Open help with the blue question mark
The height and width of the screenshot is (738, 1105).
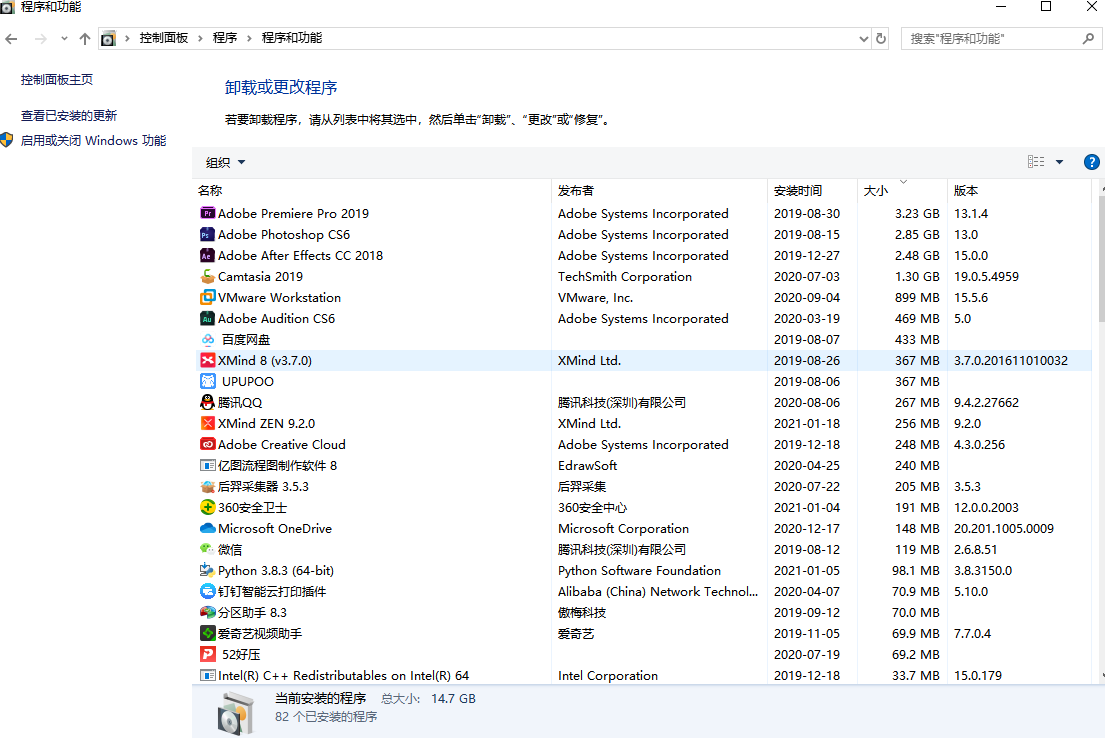(x=1091, y=162)
